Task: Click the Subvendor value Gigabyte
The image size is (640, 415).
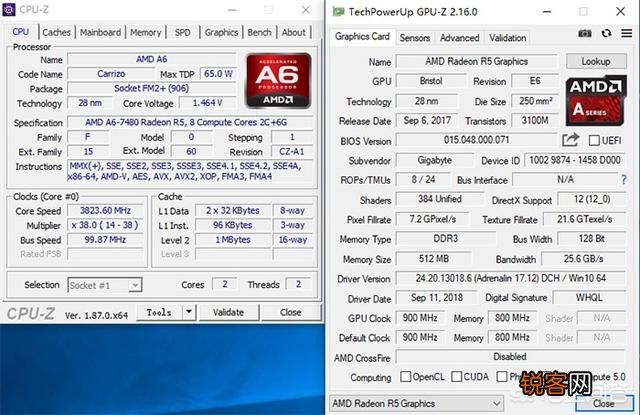Action: tap(435, 160)
